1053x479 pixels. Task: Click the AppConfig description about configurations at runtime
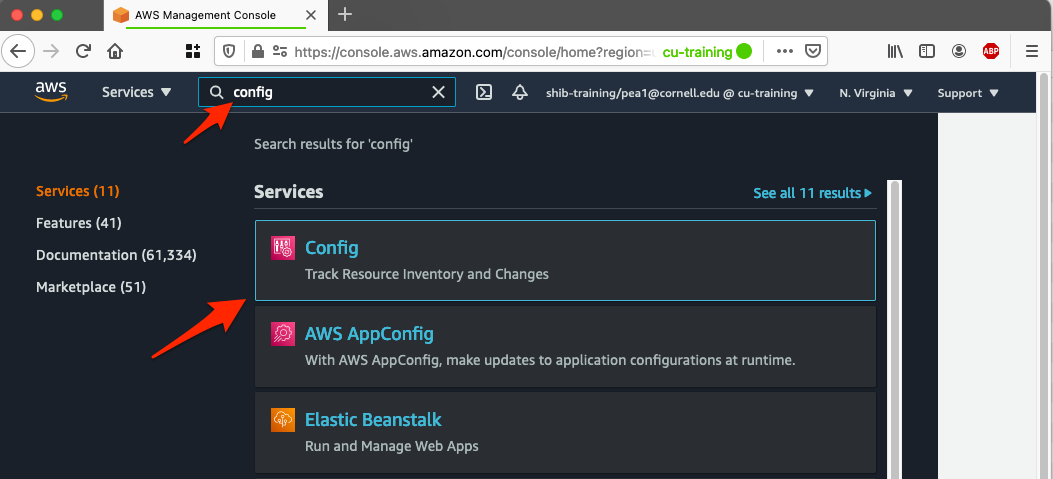550,360
